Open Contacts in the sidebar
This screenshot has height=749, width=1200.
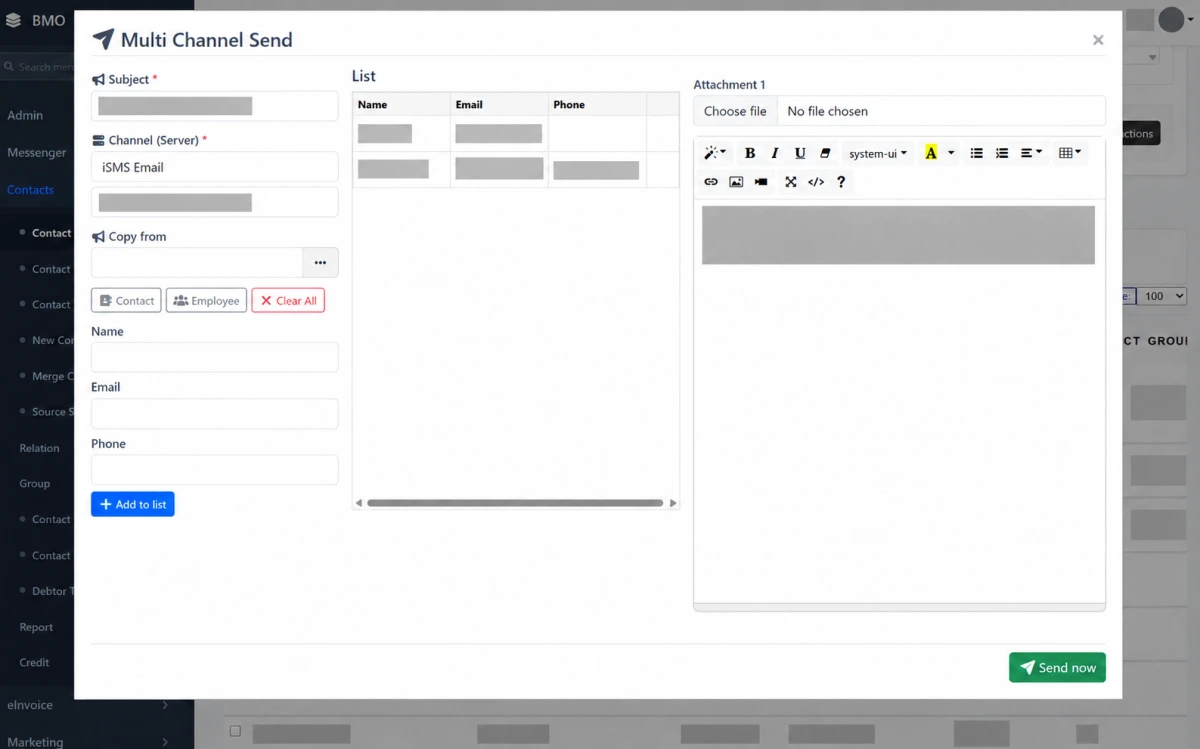(30, 189)
